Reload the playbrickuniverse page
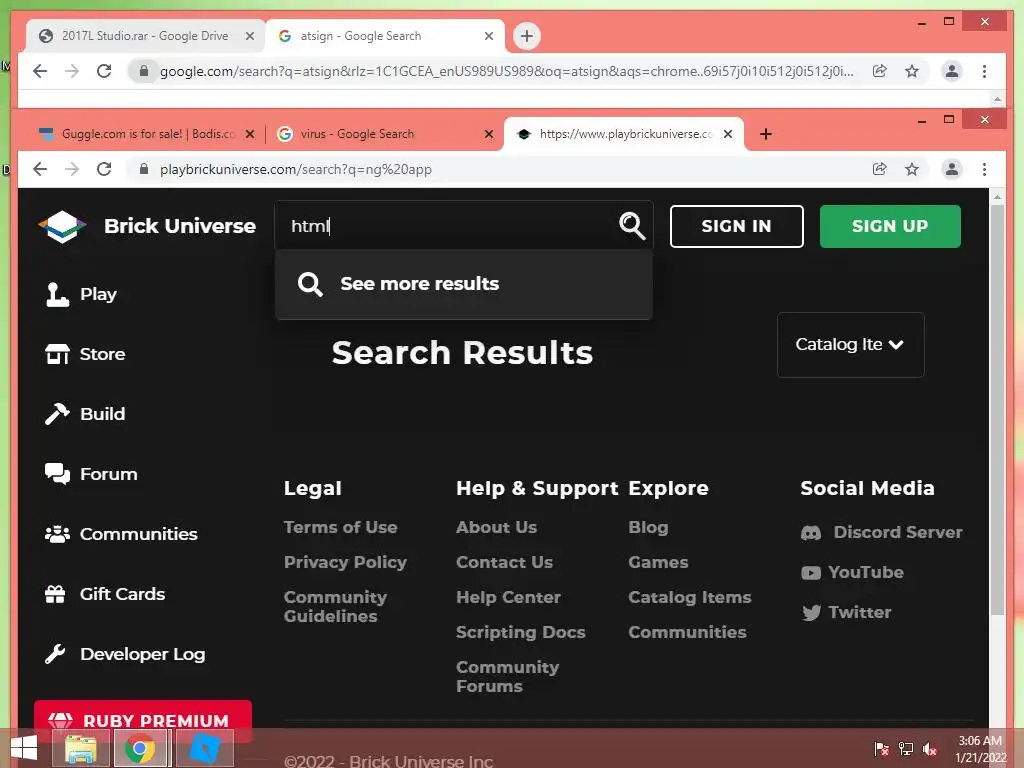Image resolution: width=1024 pixels, height=768 pixels. (x=104, y=169)
